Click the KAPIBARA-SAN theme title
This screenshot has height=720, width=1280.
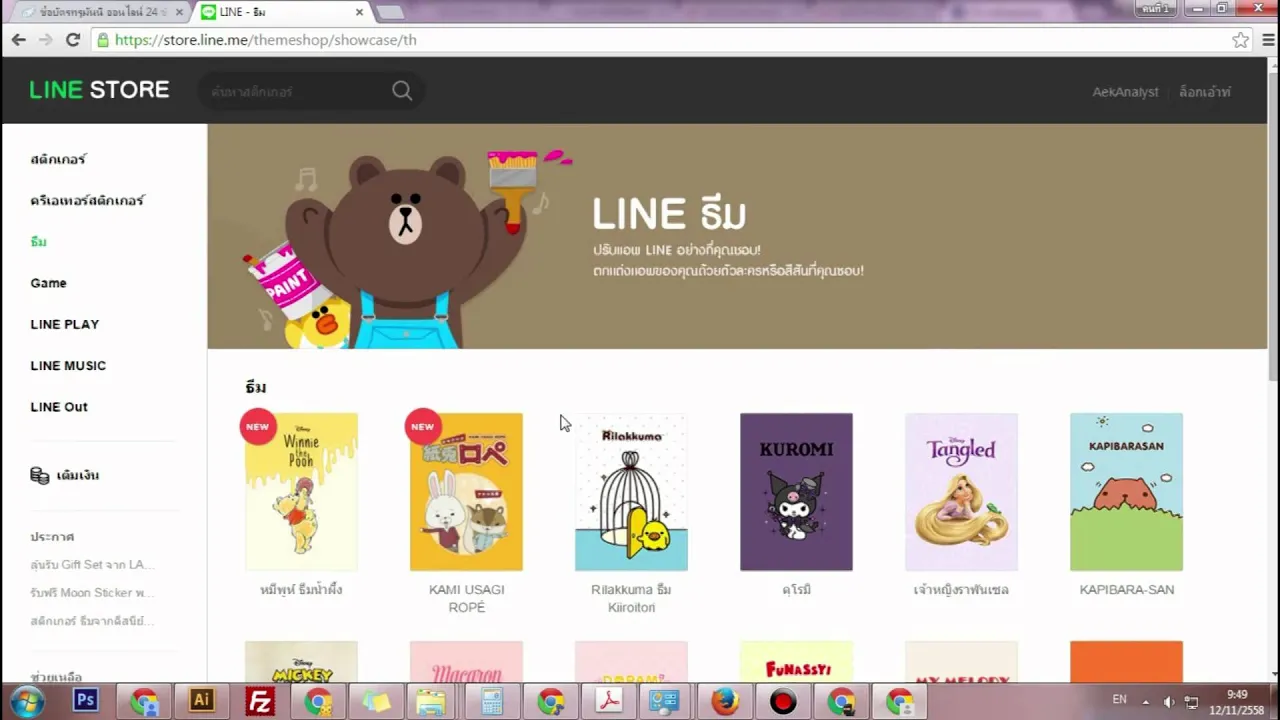coord(1126,590)
